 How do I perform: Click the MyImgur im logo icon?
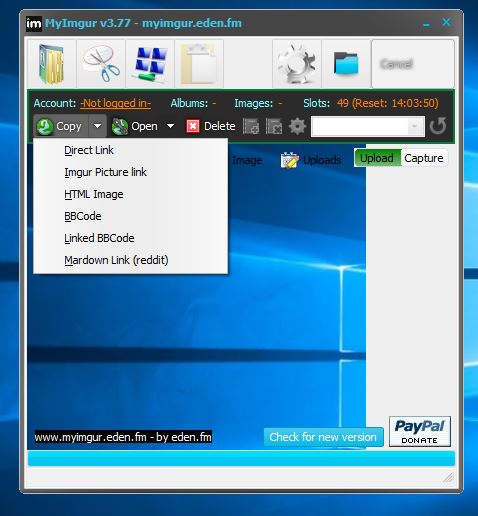pos(34,24)
